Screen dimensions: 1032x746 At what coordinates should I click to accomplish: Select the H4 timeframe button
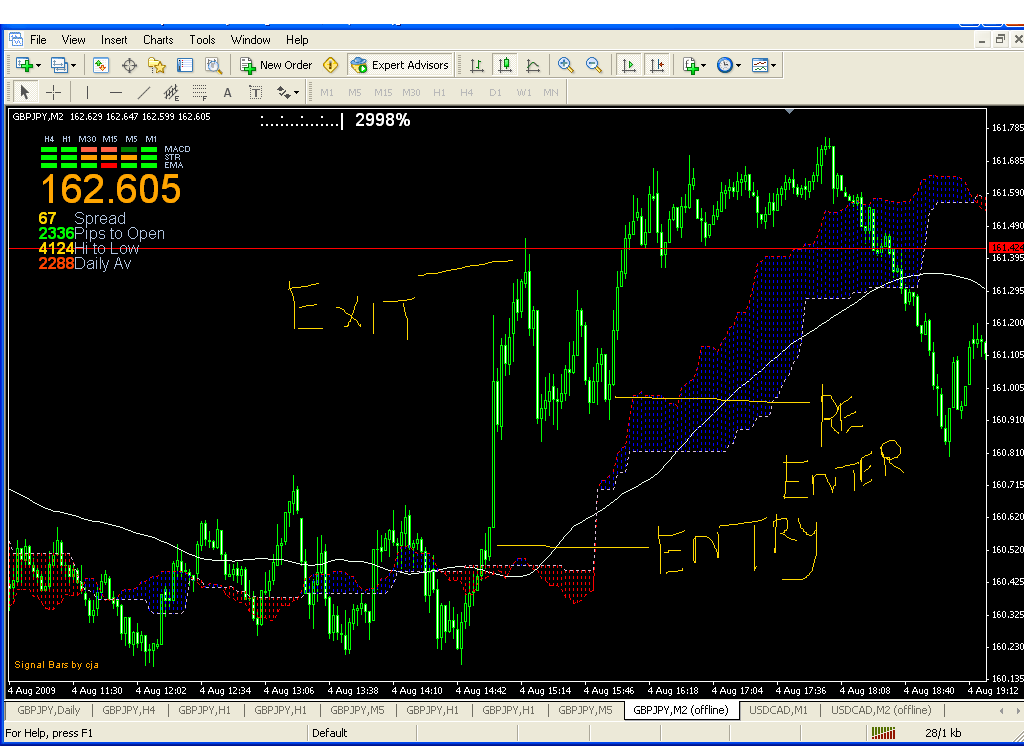tap(467, 92)
